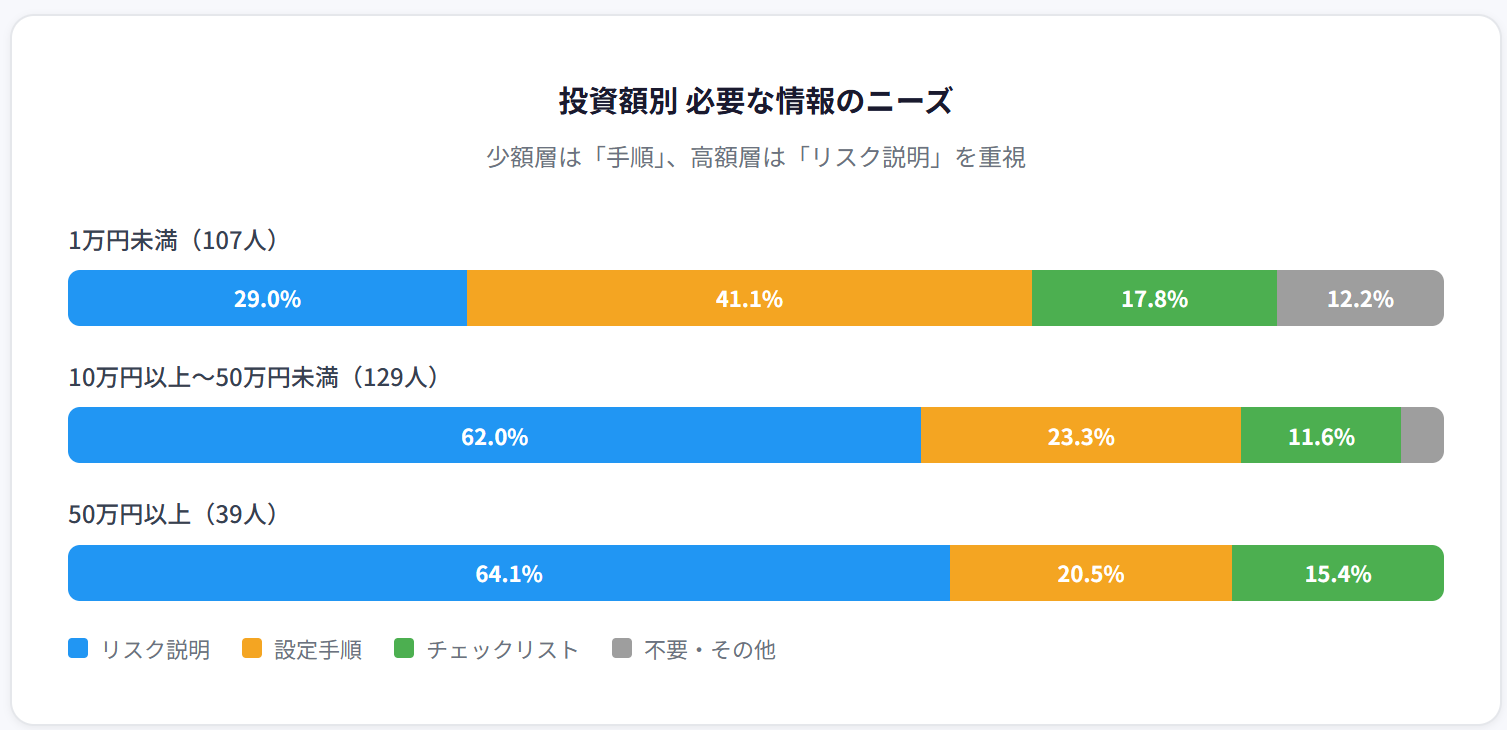This screenshot has height=730, width=1507.
Task: Select the 41.1% orange bar segment
Action: pyautogui.click(x=749, y=298)
